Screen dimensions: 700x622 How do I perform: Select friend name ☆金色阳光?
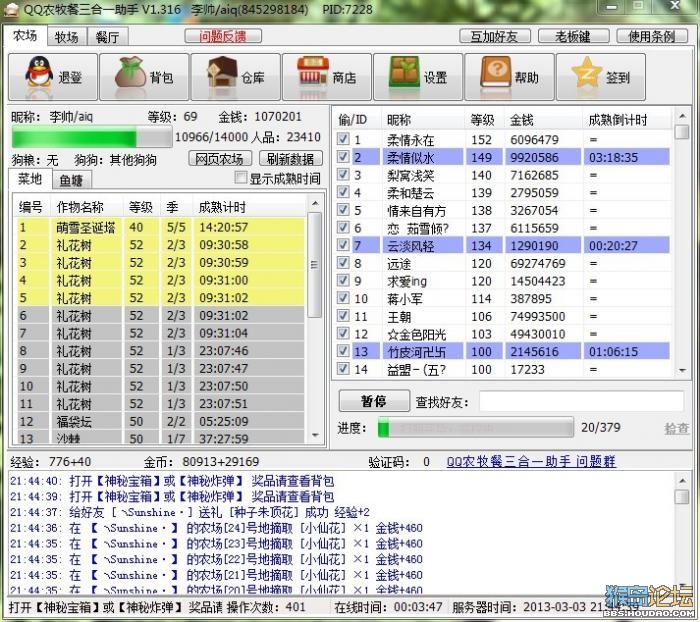(x=417, y=334)
